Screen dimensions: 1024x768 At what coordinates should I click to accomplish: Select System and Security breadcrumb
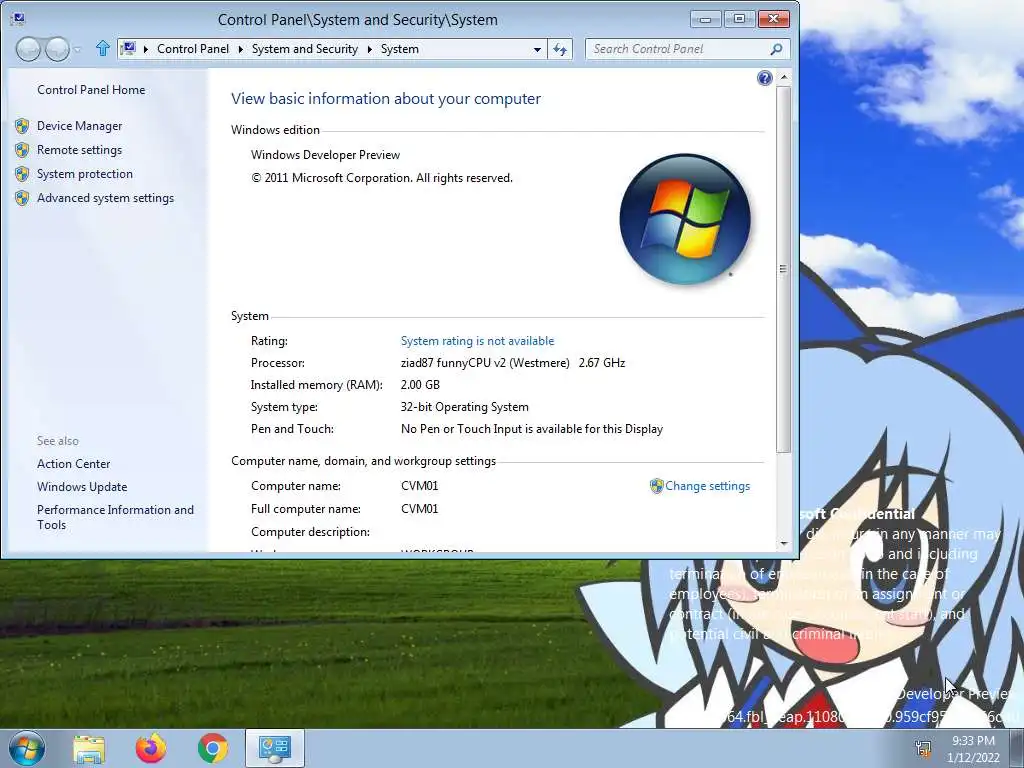coord(305,49)
